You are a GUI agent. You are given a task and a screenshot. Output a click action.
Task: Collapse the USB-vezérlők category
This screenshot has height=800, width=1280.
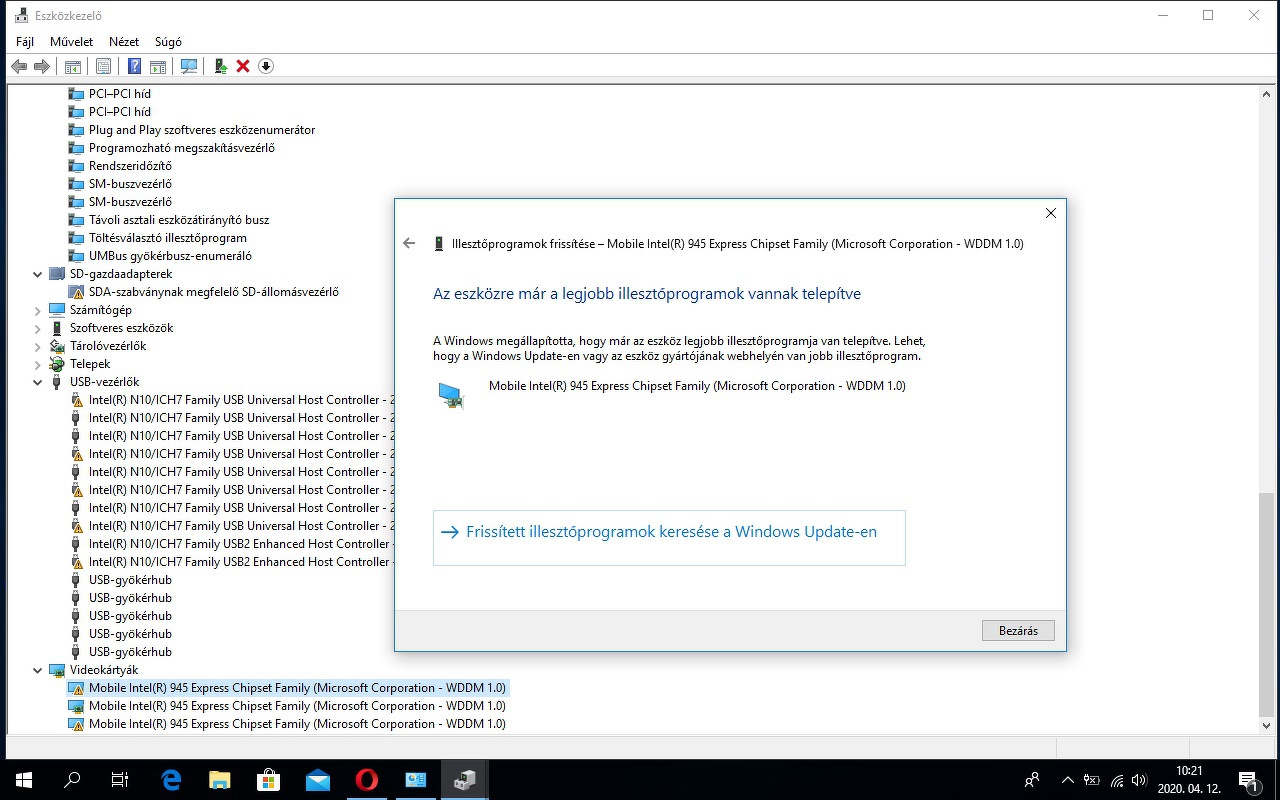click(x=38, y=382)
